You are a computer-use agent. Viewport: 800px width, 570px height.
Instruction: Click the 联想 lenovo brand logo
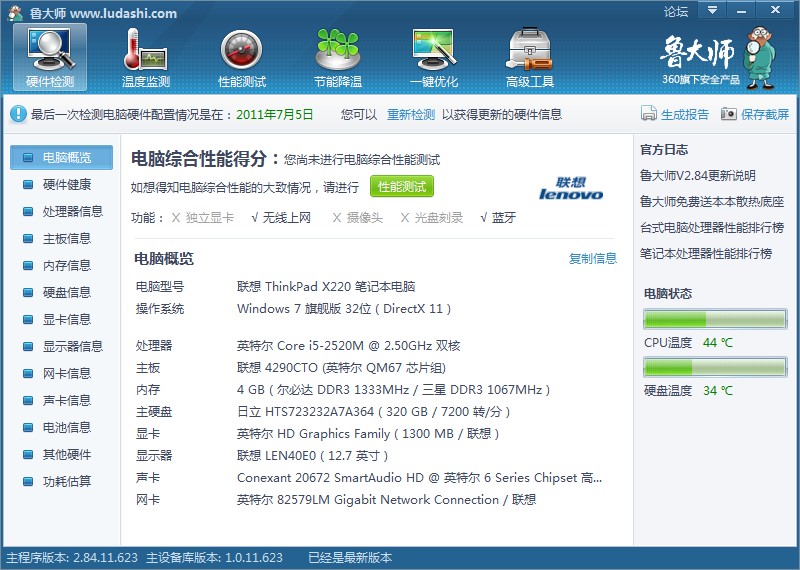[x=571, y=188]
